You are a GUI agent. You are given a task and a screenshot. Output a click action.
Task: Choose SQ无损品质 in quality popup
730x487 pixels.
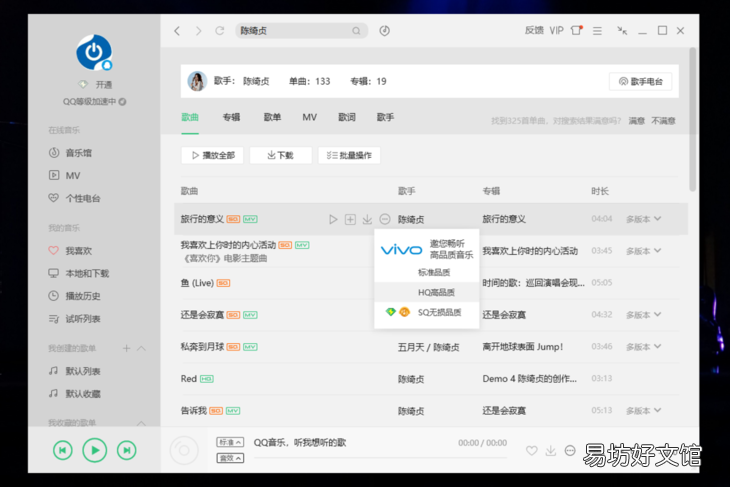pos(427,312)
